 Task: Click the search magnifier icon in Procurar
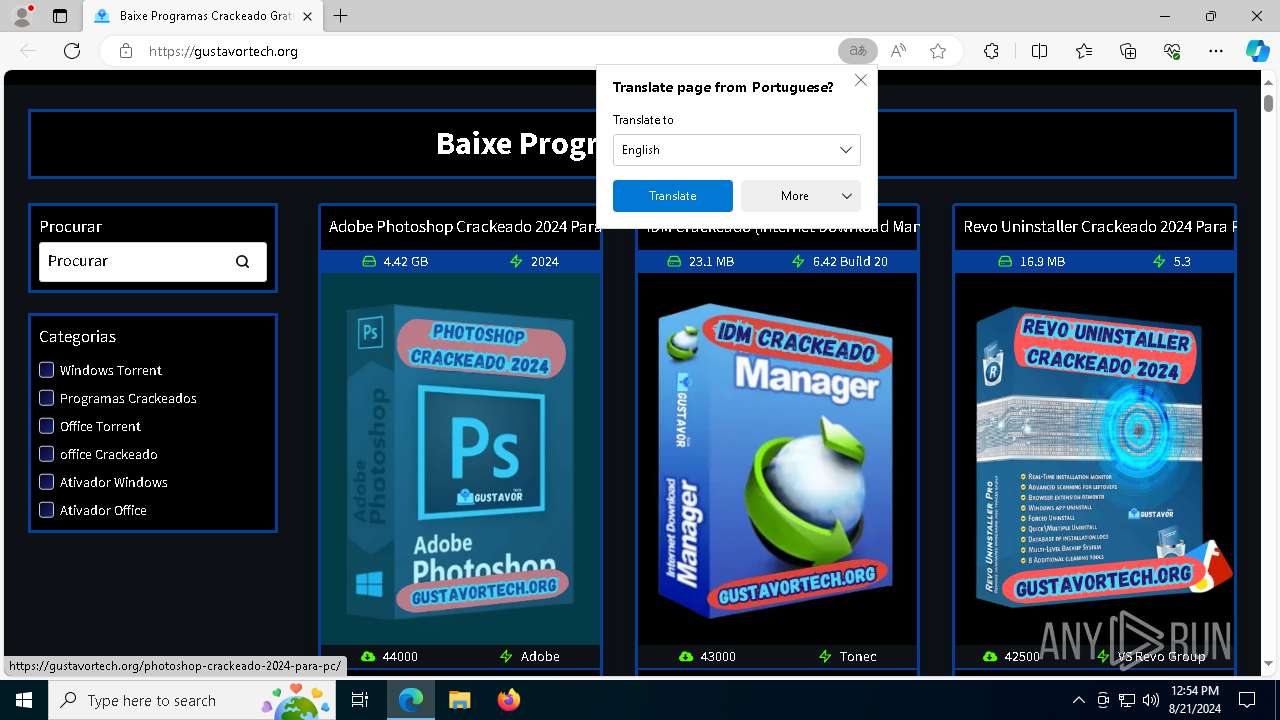click(x=243, y=261)
